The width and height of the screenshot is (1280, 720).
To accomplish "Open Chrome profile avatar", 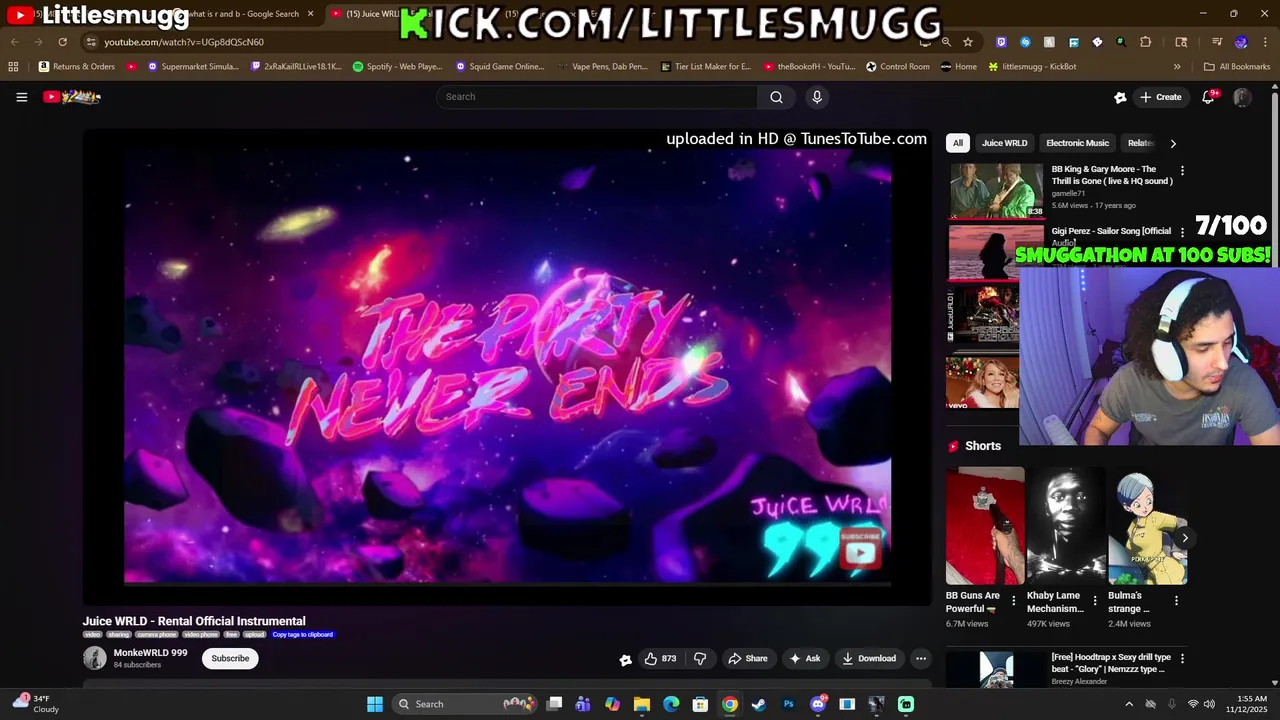I will click(1241, 42).
